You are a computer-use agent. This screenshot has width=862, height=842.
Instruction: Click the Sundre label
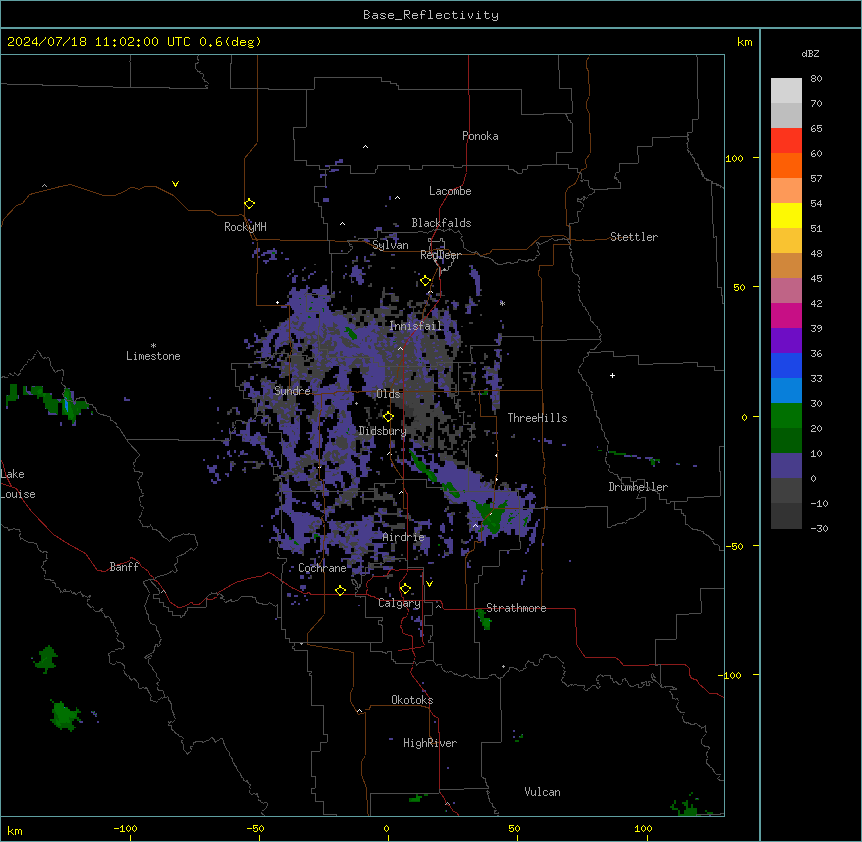292,391
